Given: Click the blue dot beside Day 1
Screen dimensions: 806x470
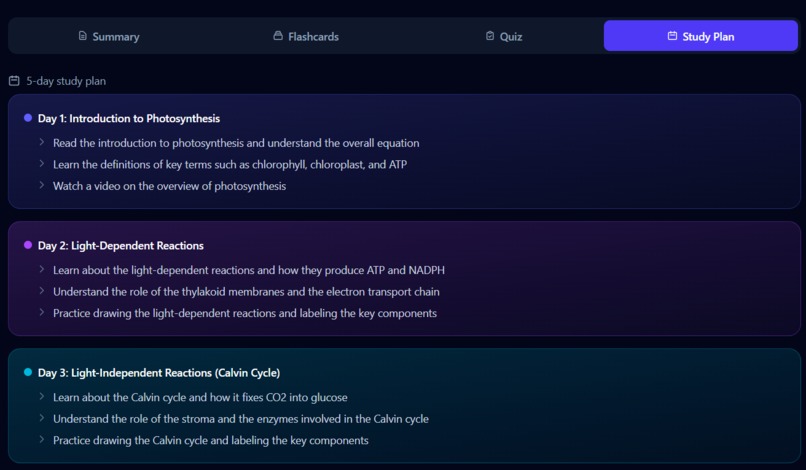Looking at the screenshot, I should 28,118.
